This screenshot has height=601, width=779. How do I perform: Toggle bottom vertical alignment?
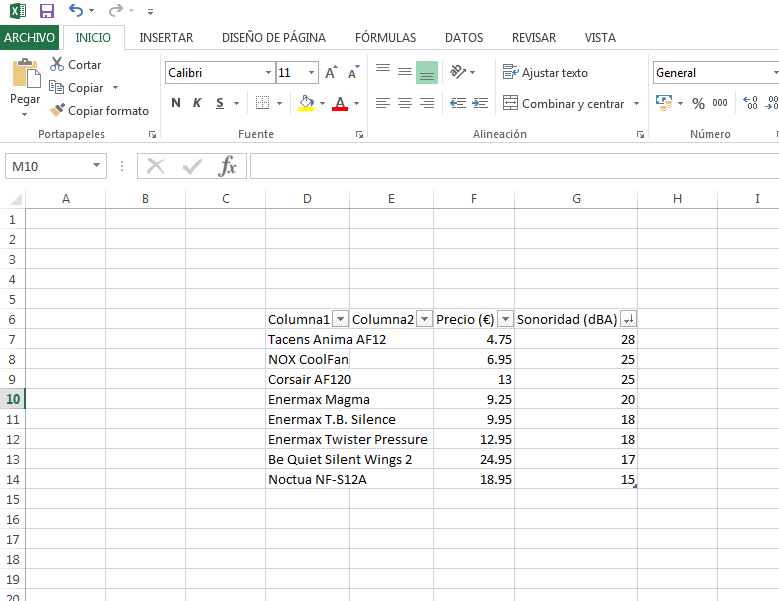pyautogui.click(x=427, y=73)
